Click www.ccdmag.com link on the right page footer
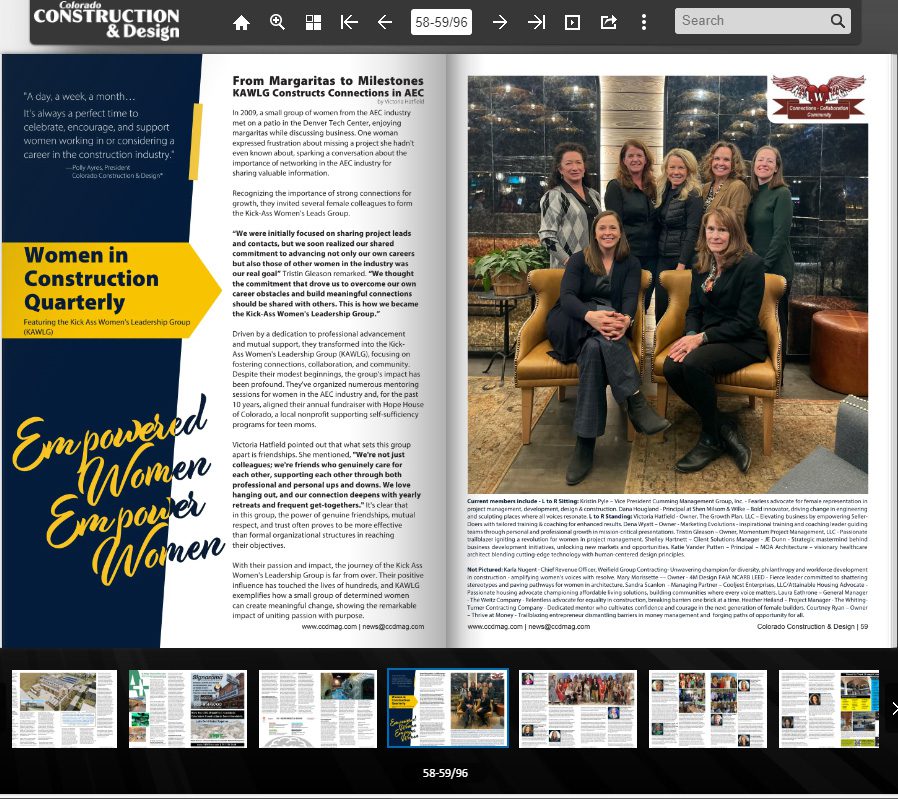The height and width of the screenshot is (799, 898). tap(495, 627)
